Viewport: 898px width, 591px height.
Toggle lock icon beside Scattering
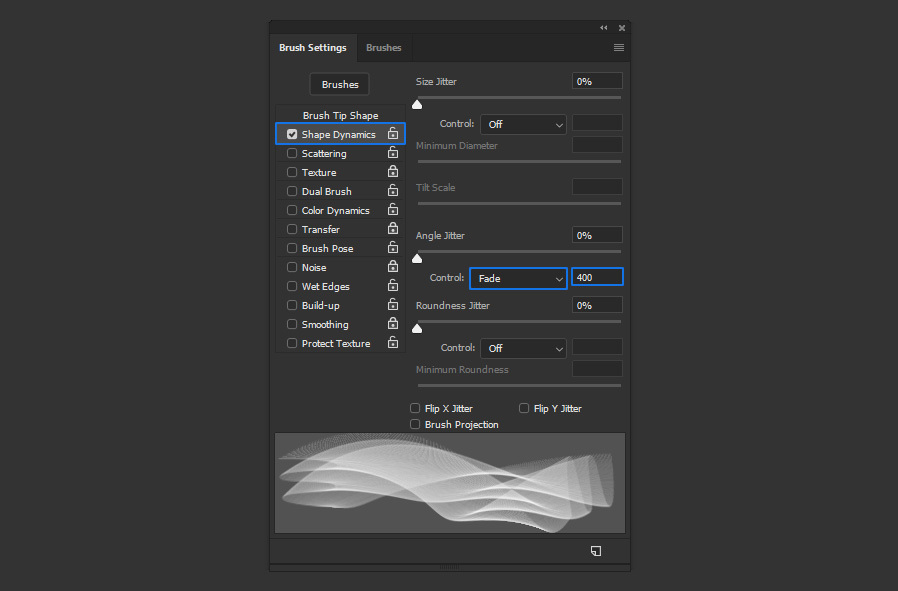point(393,152)
